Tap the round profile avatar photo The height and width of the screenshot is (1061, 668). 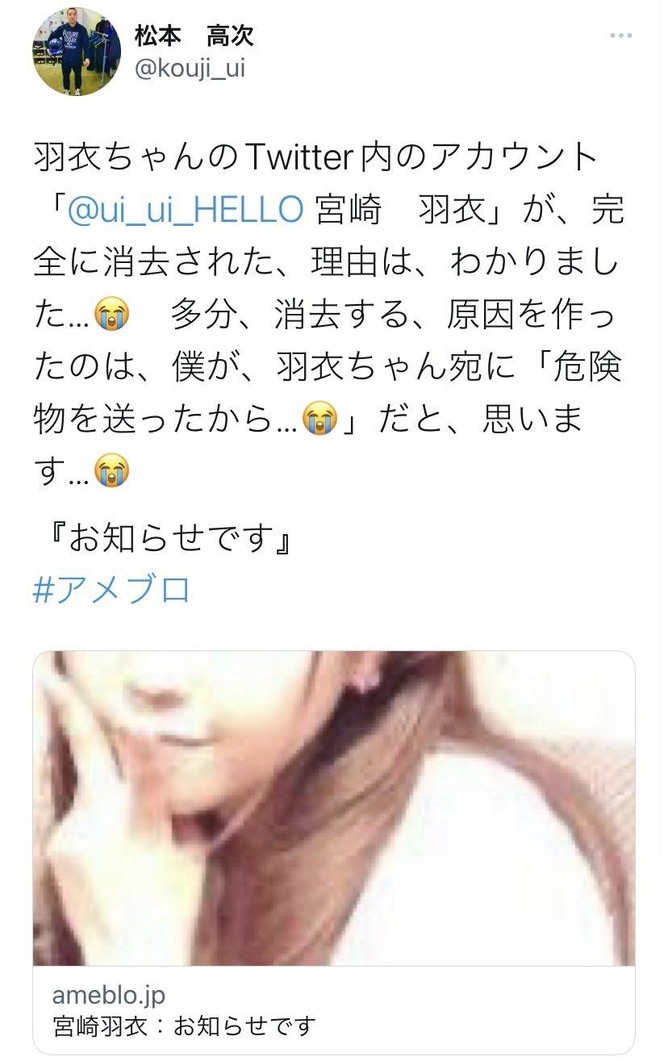click(x=76, y=52)
